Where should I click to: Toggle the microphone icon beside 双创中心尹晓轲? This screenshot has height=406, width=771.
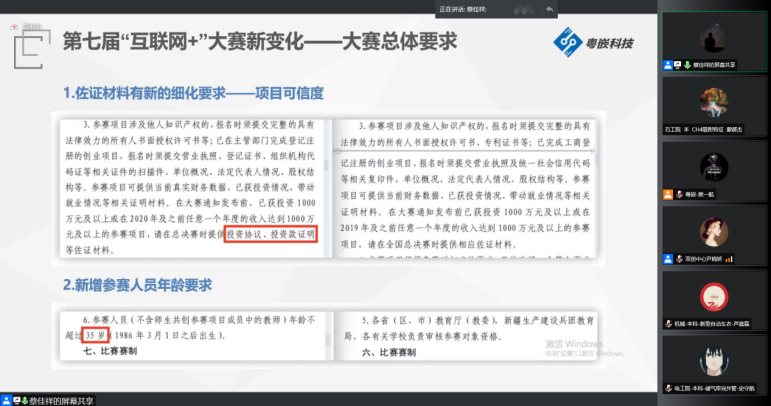(x=667, y=258)
